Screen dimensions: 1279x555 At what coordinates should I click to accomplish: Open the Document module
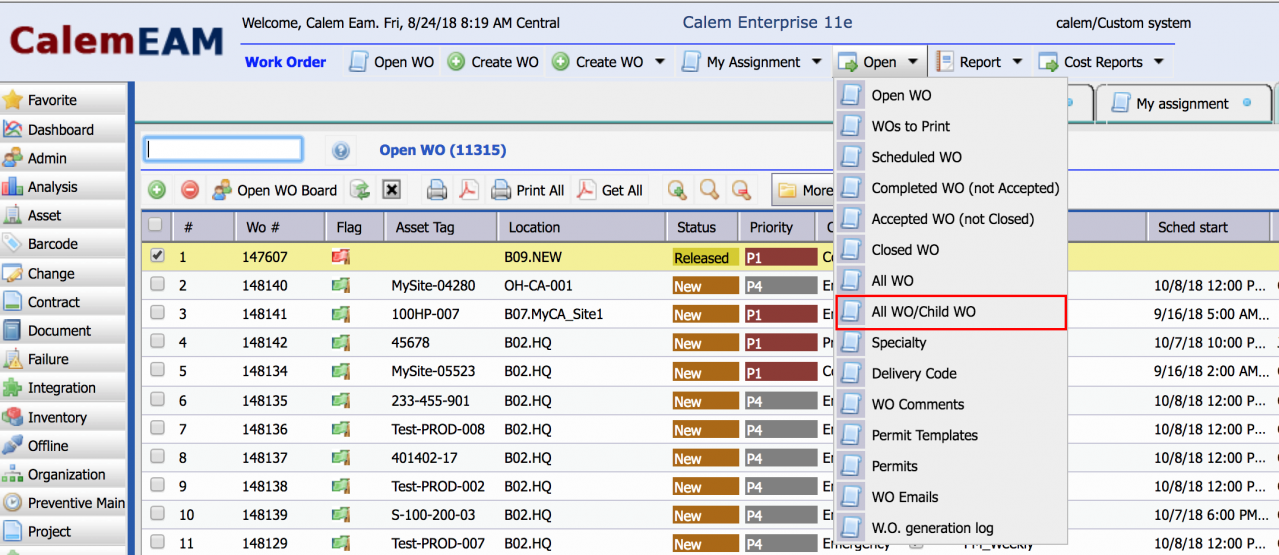(64, 330)
